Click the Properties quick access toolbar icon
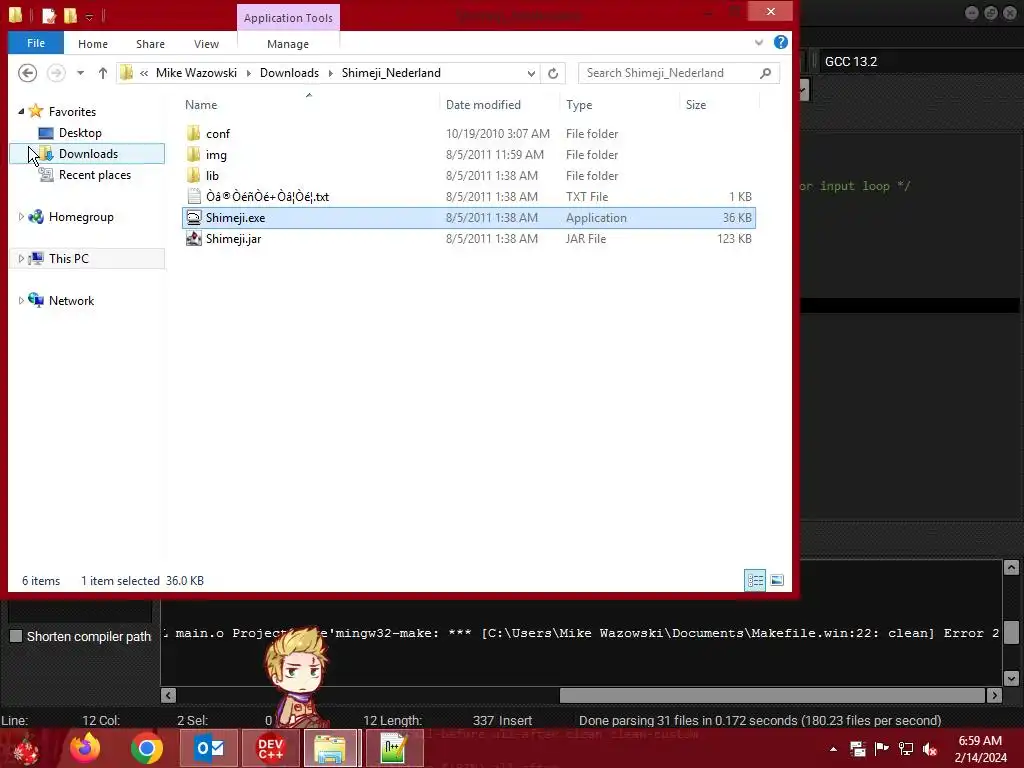 pos(49,15)
